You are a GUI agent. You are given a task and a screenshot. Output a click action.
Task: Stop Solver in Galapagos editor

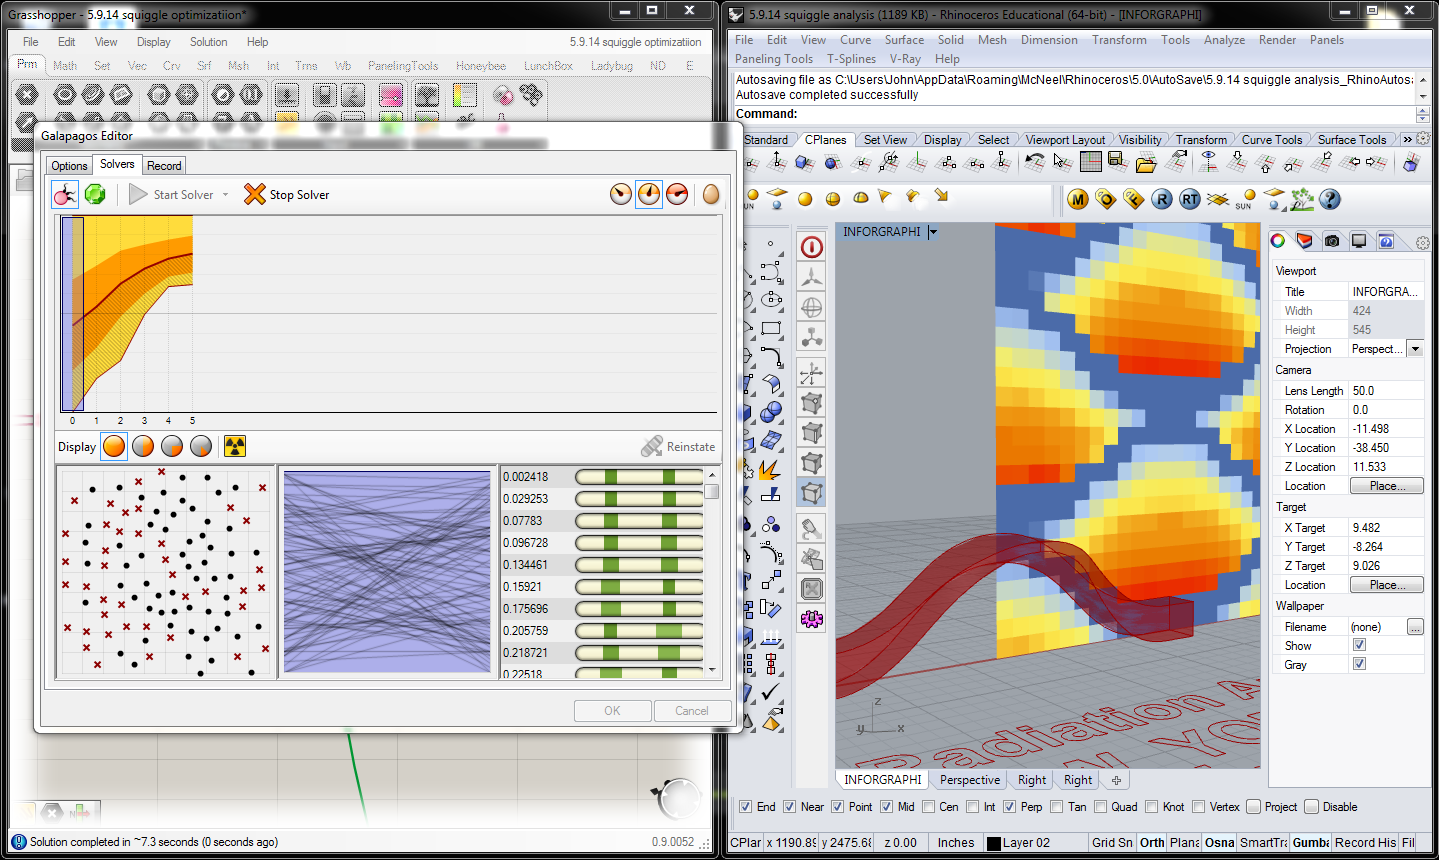pos(286,194)
